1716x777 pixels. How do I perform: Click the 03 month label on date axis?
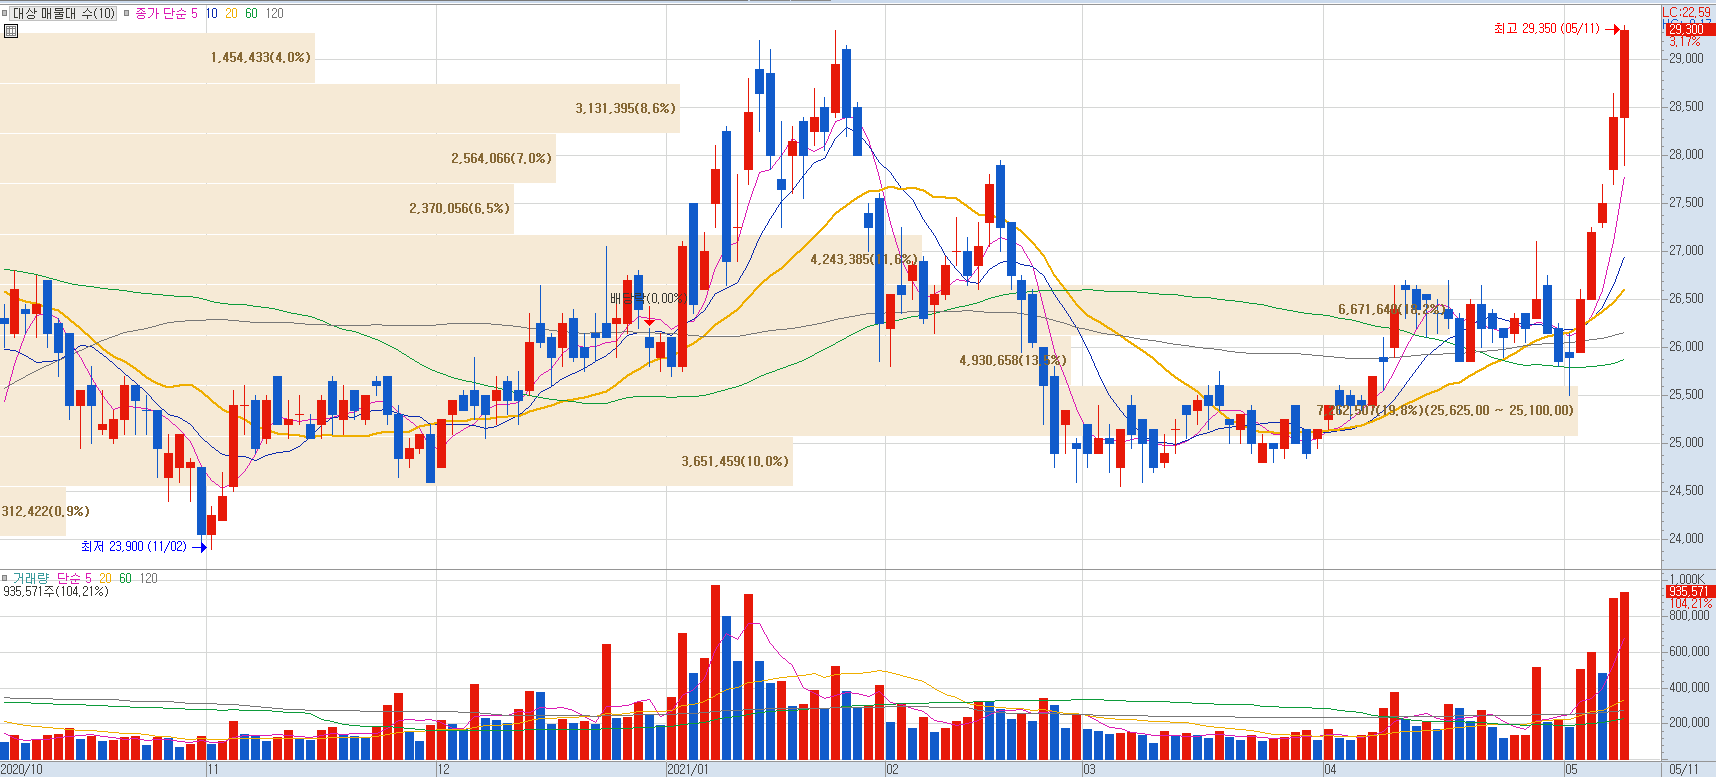click(x=1089, y=769)
